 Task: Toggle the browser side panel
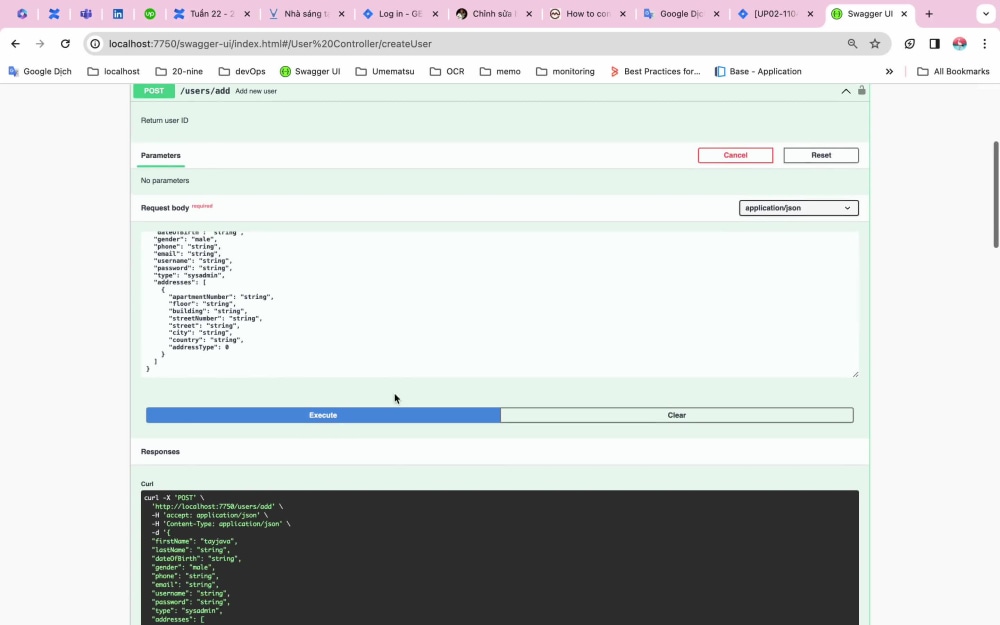934,43
